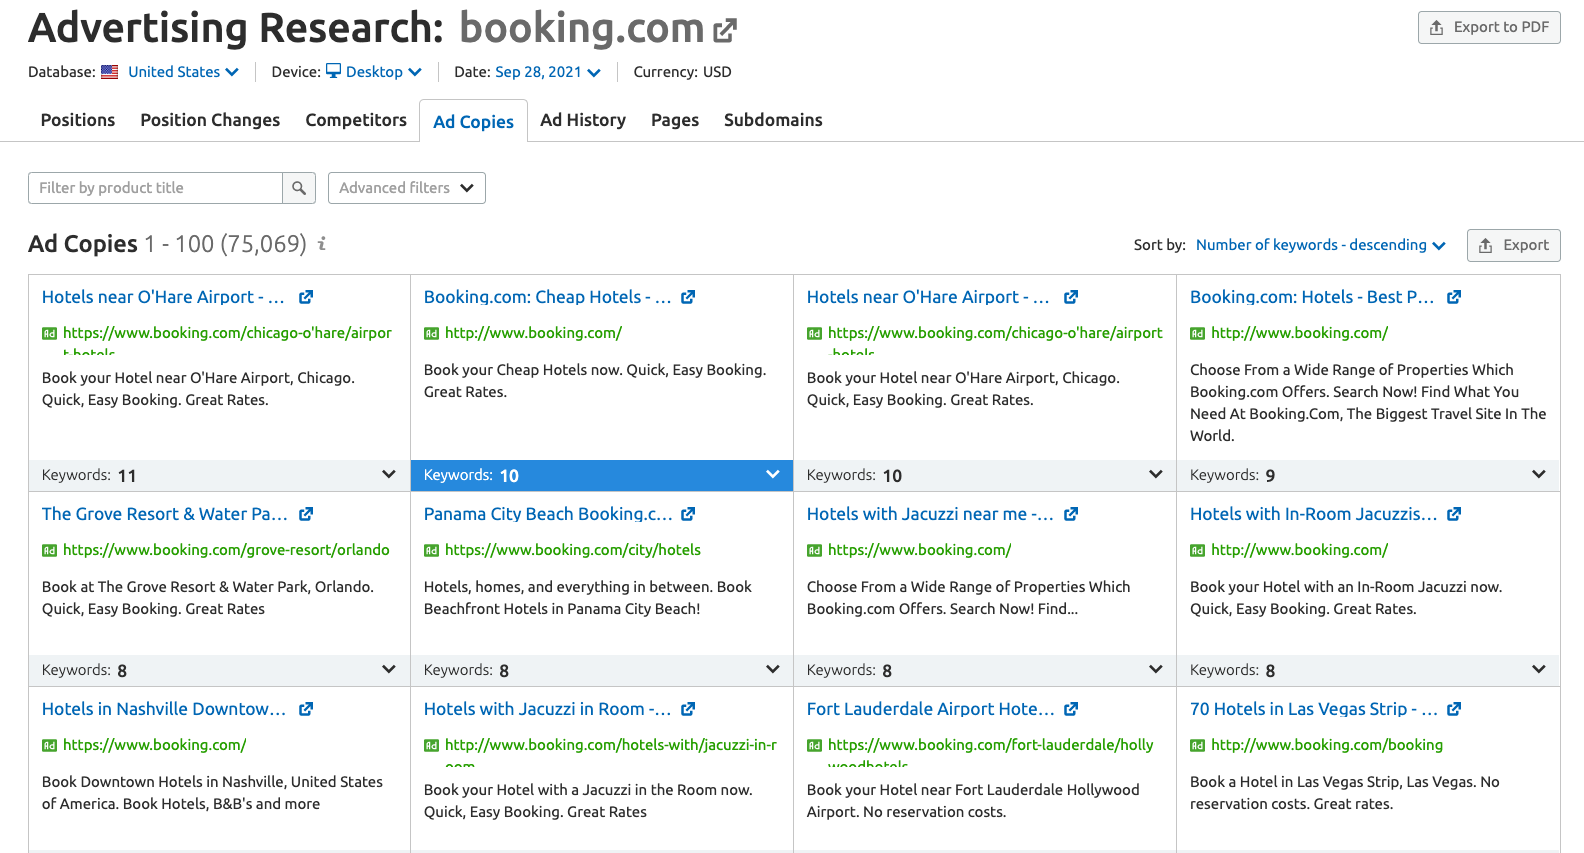Image resolution: width=1584 pixels, height=853 pixels.
Task: Switch to the Position Changes tab
Action: [210, 120]
